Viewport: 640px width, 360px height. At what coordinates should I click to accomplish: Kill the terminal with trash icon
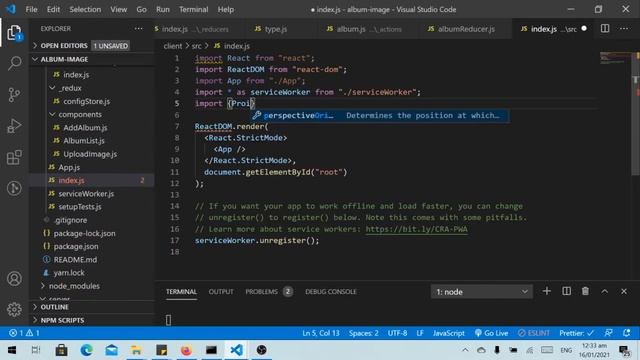click(x=585, y=291)
